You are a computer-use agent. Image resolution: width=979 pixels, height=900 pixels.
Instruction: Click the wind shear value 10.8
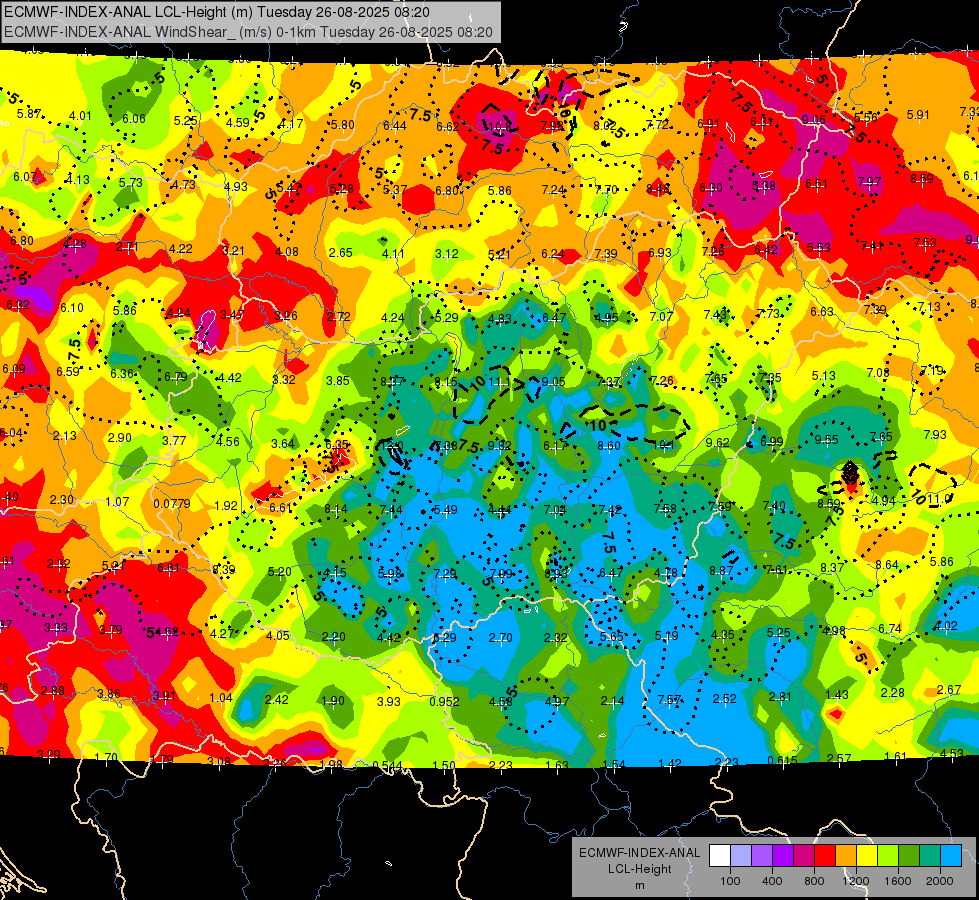(499, 127)
